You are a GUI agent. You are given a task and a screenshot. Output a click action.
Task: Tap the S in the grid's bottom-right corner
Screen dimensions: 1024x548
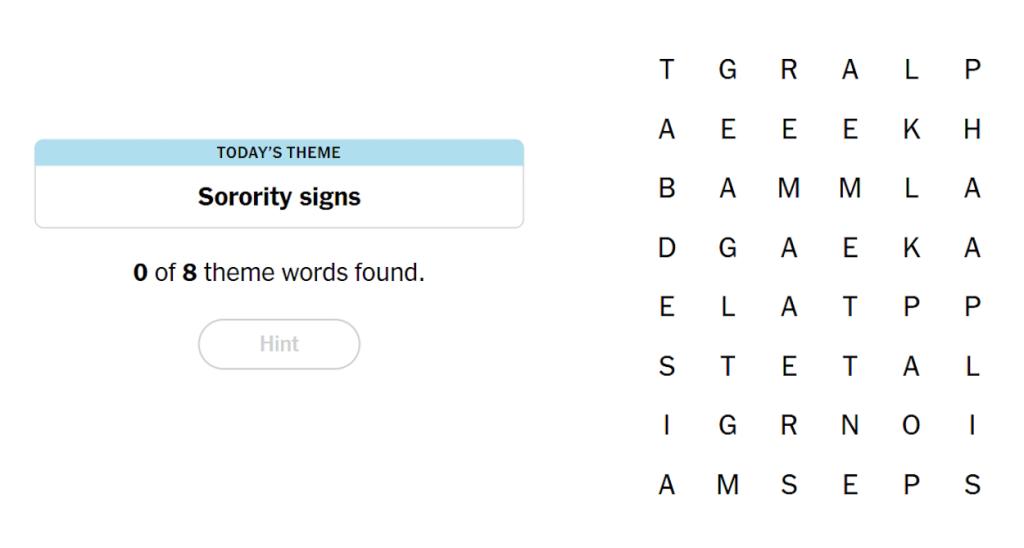[972, 486]
